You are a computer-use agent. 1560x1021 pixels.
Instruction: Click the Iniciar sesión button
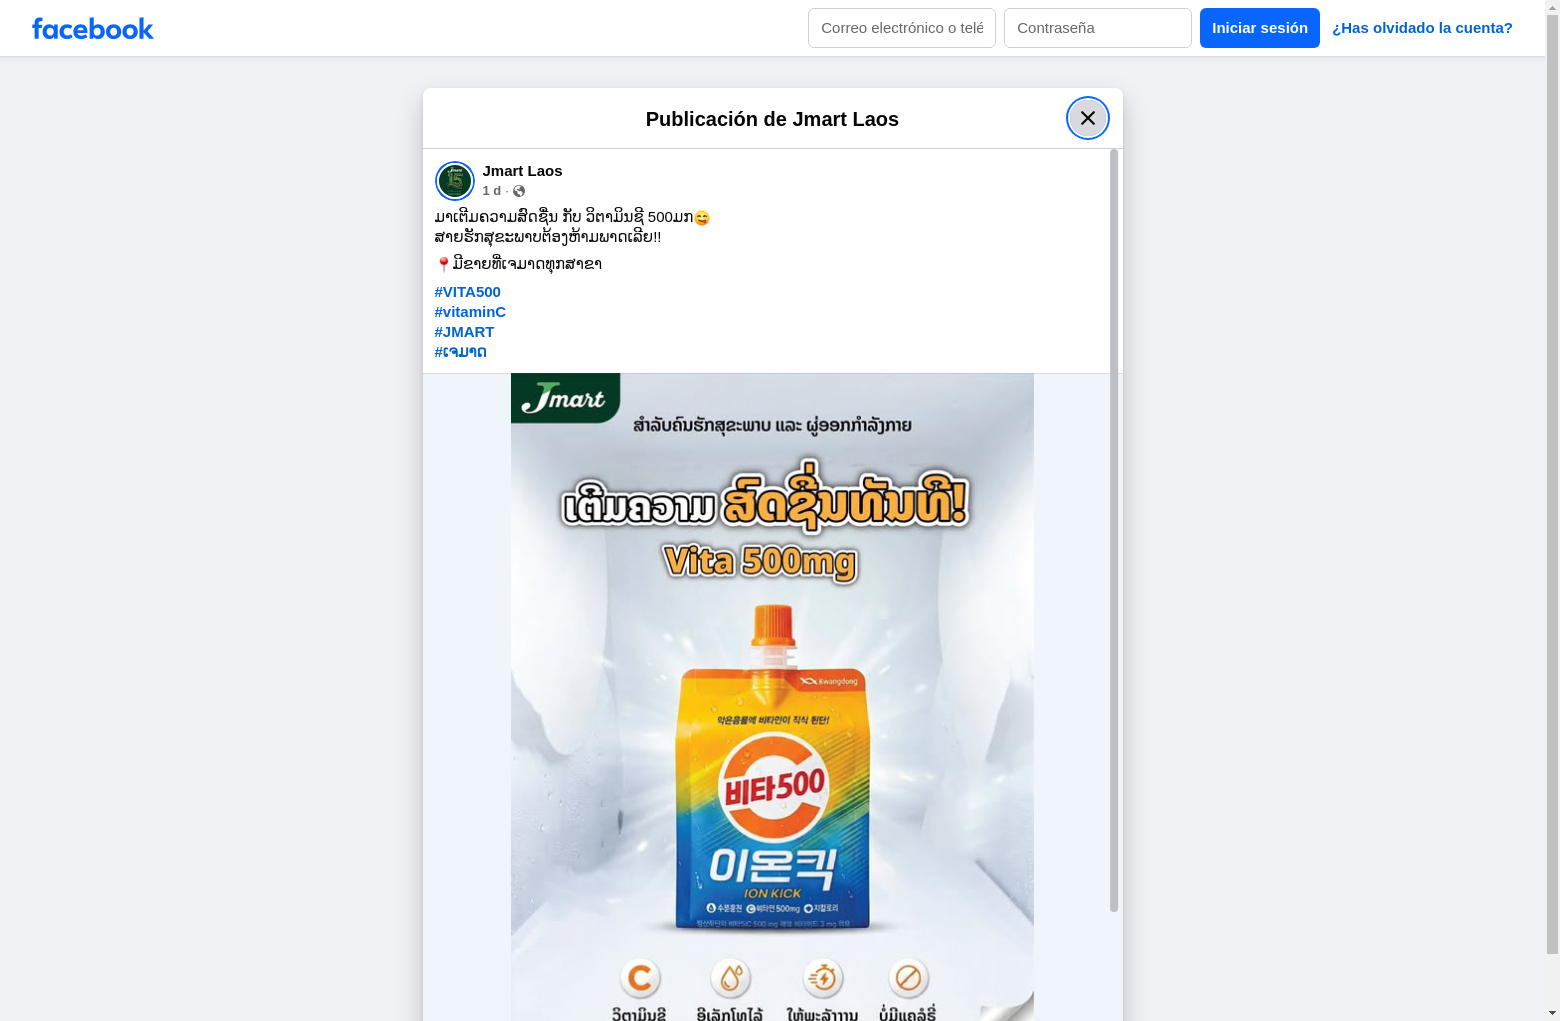[1260, 28]
